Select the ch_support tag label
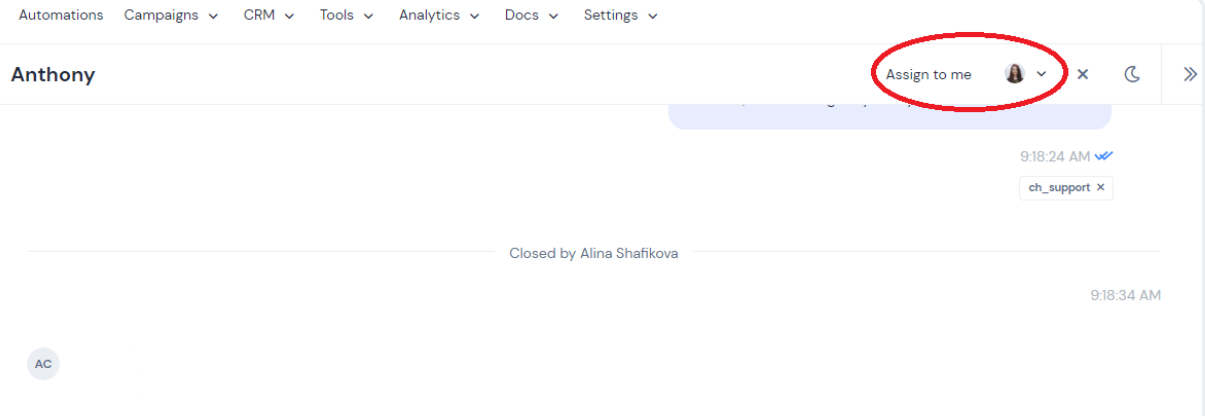Viewport: 1205px width, 416px height. coord(1059,188)
